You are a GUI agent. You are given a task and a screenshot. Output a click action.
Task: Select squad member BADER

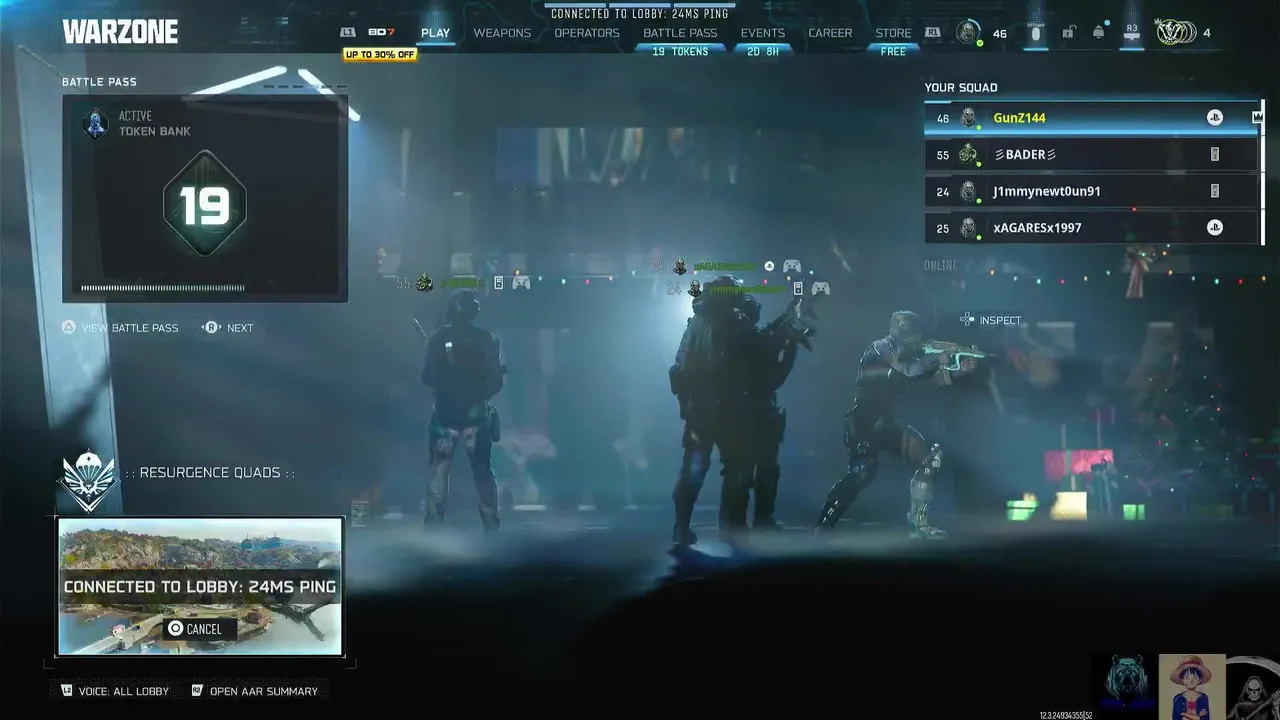[x=1092, y=155]
